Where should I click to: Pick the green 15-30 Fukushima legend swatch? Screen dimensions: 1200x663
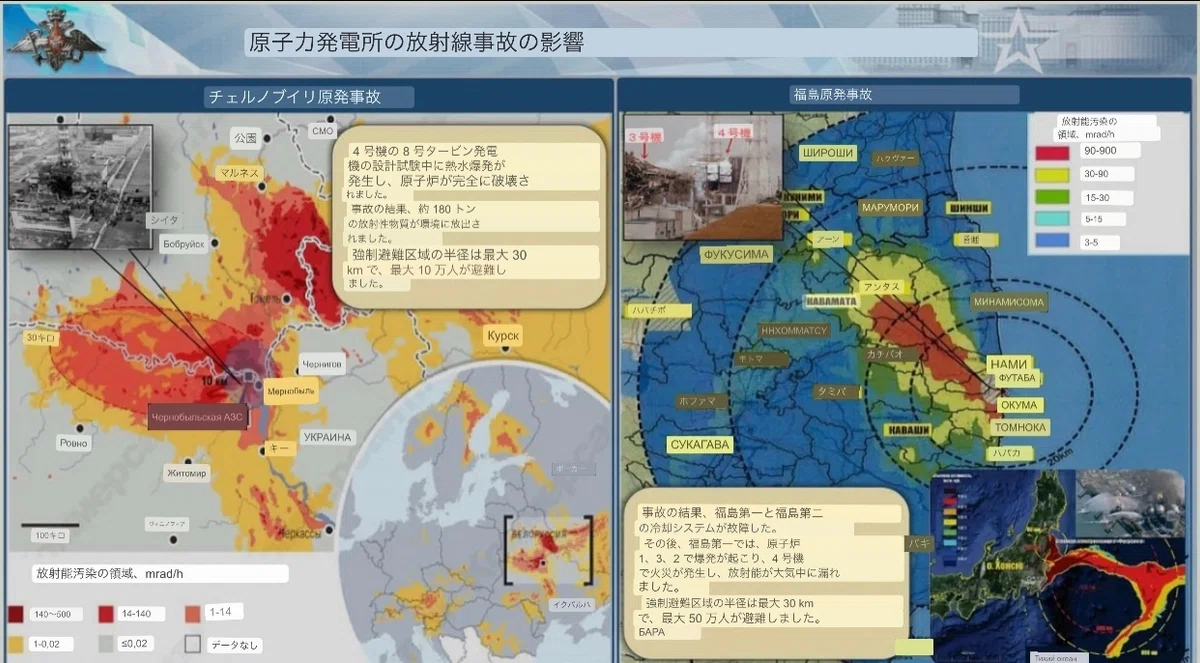1052,197
